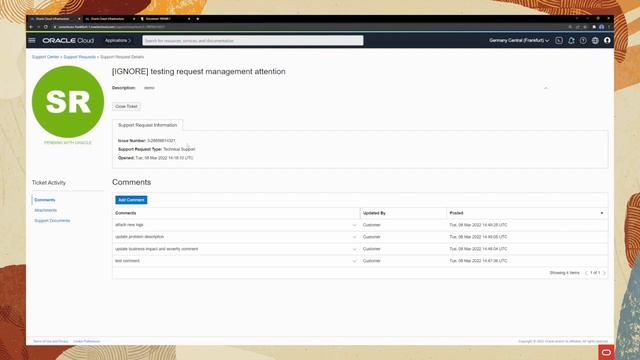Open Cookie Preferences footer link

click(x=87, y=341)
